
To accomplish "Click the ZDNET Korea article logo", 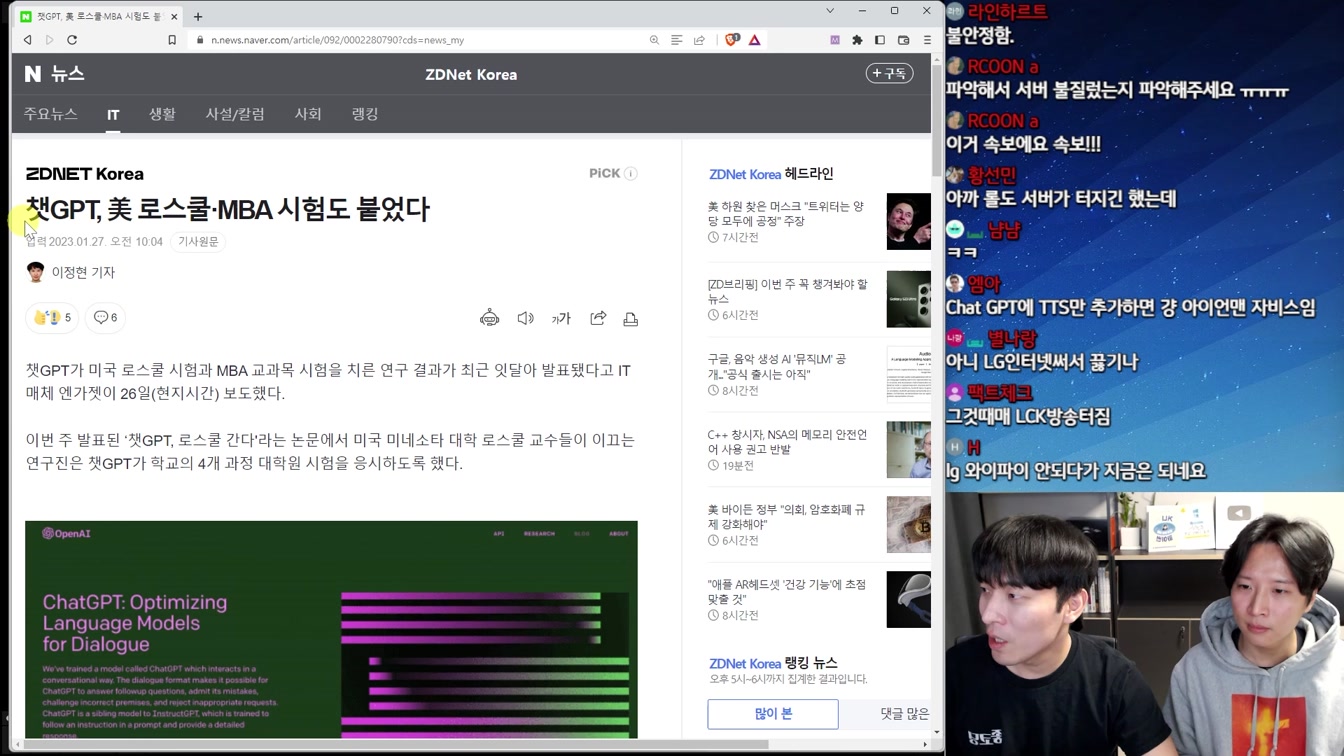I will tap(85, 174).
